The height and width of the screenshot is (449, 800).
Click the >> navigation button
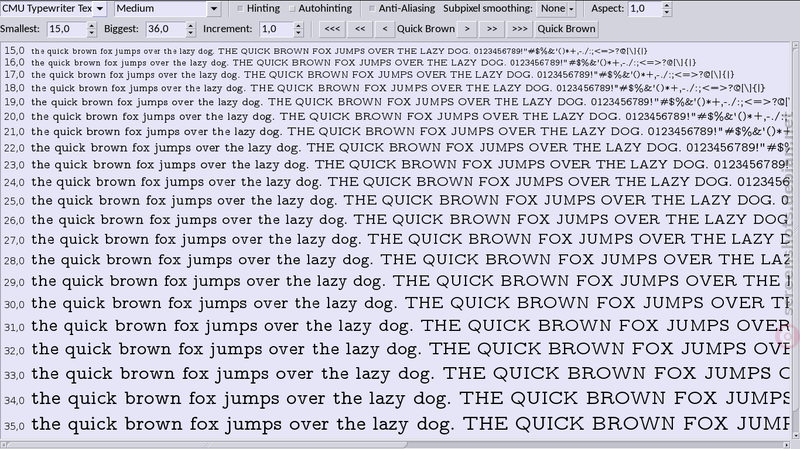click(492, 29)
